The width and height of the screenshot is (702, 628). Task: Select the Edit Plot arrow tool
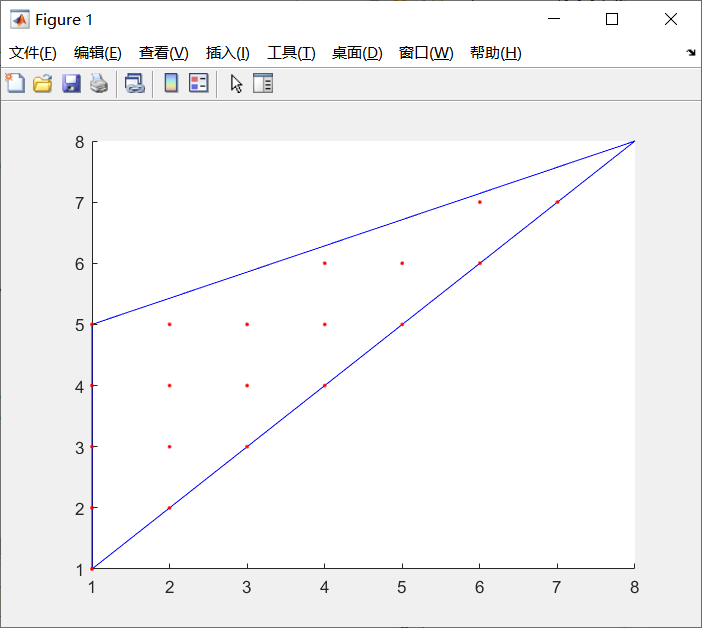(x=236, y=83)
